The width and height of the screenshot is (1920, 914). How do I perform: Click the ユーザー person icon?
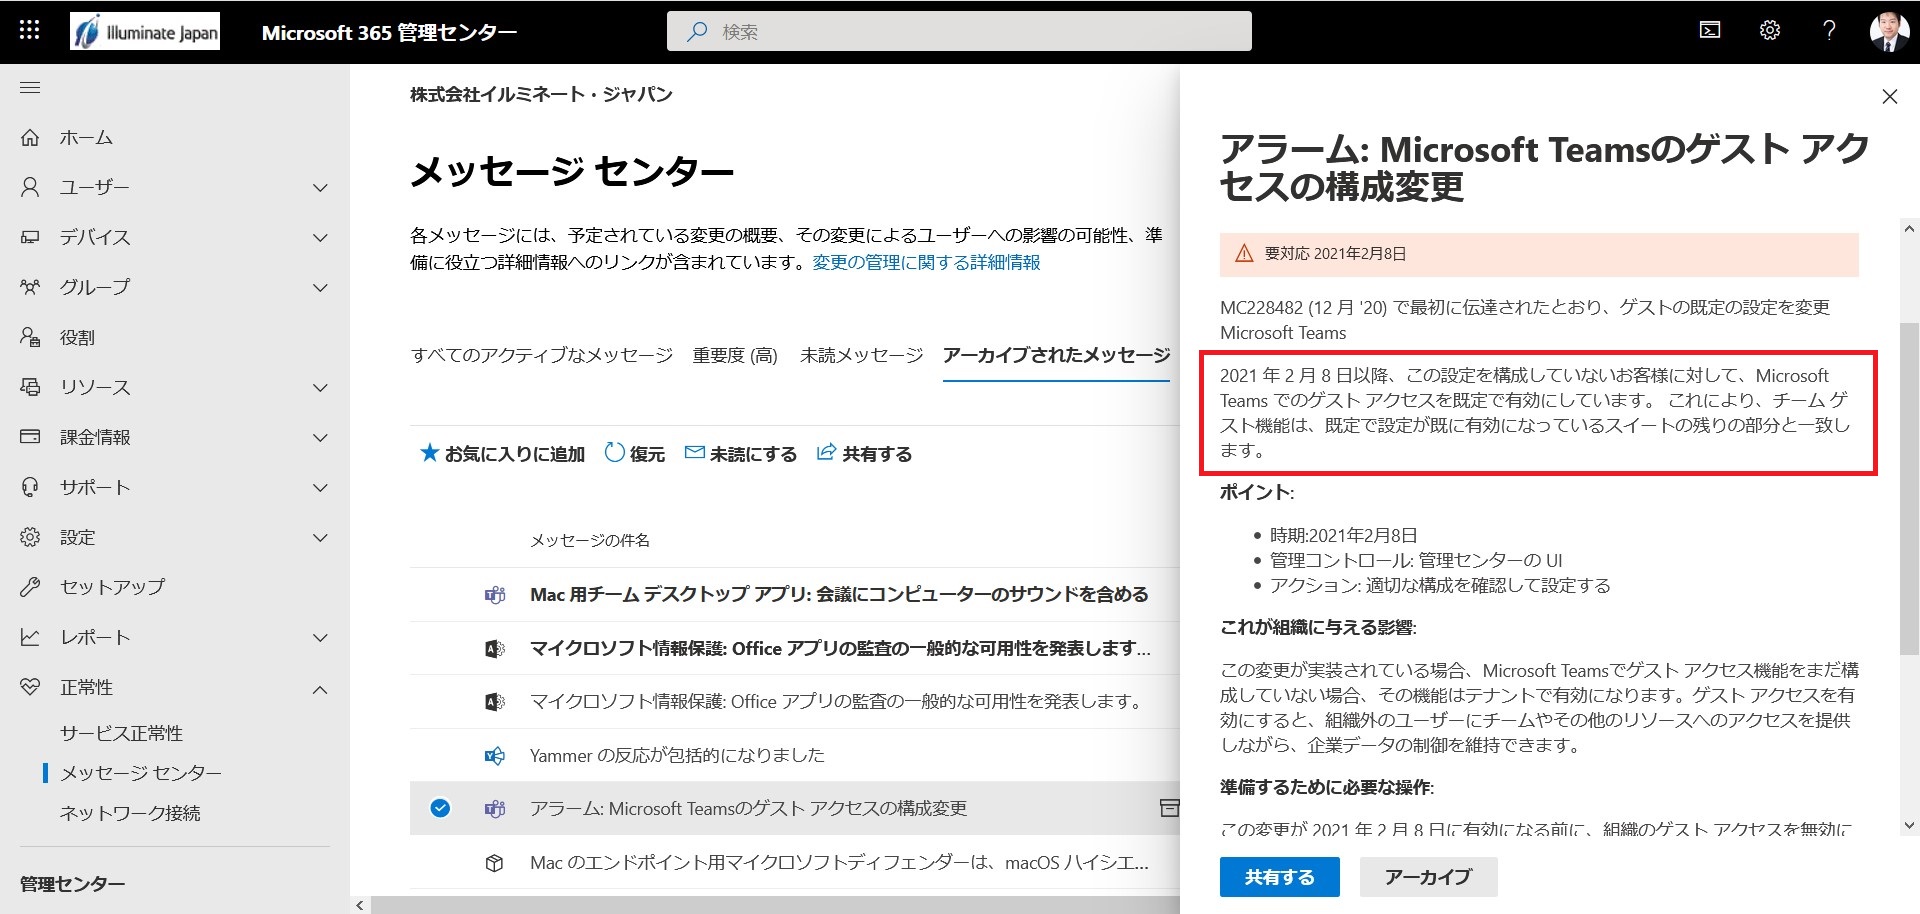[30, 187]
